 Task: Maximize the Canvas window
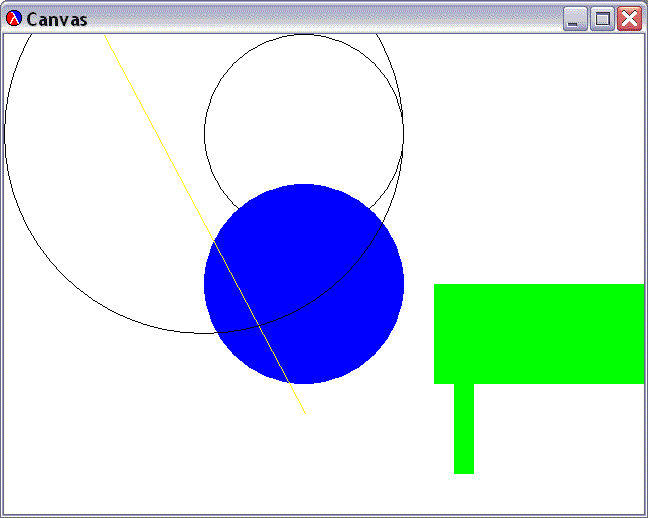pos(602,19)
